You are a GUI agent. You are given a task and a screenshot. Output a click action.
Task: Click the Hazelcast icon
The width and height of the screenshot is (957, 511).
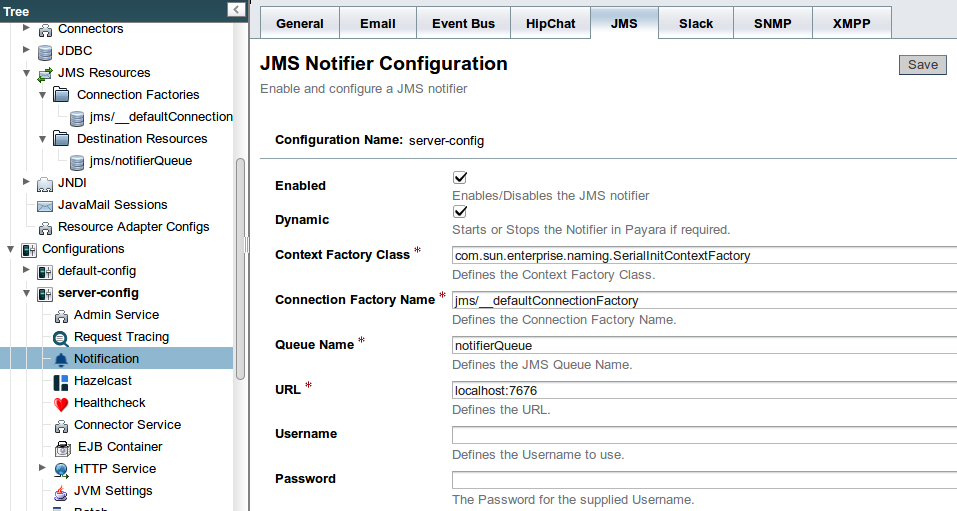(x=61, y=382)
